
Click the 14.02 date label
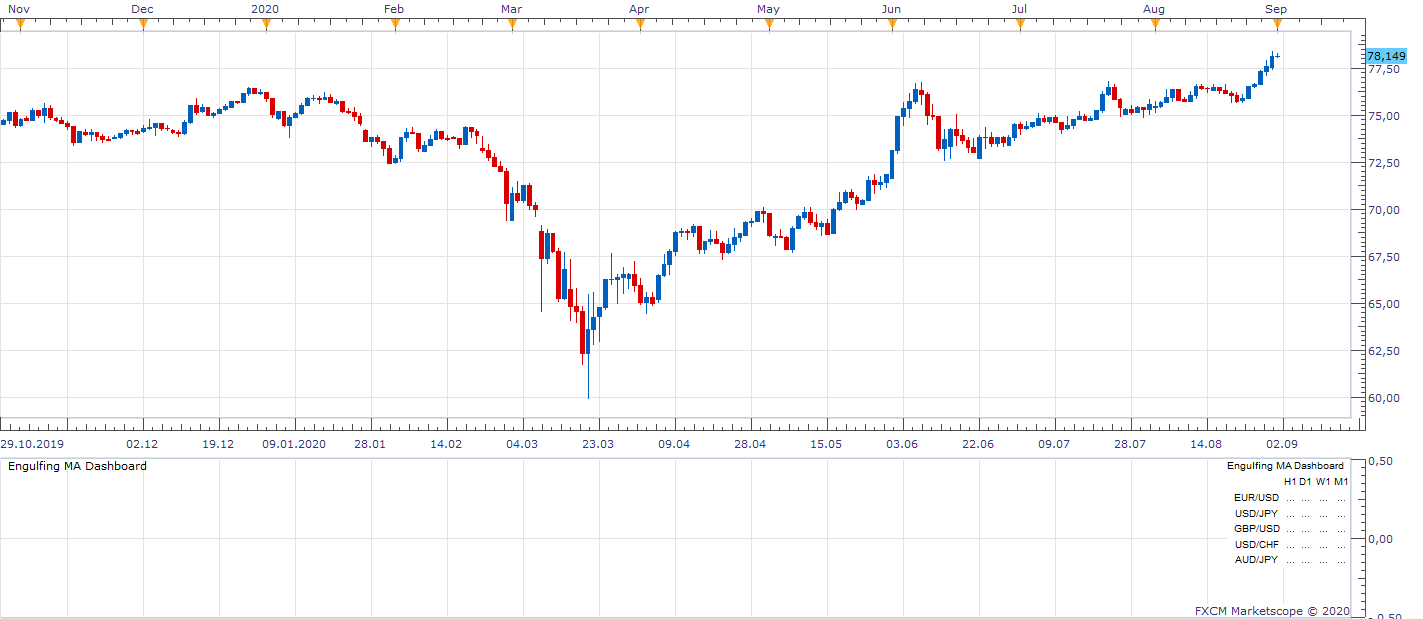(445, 444)
